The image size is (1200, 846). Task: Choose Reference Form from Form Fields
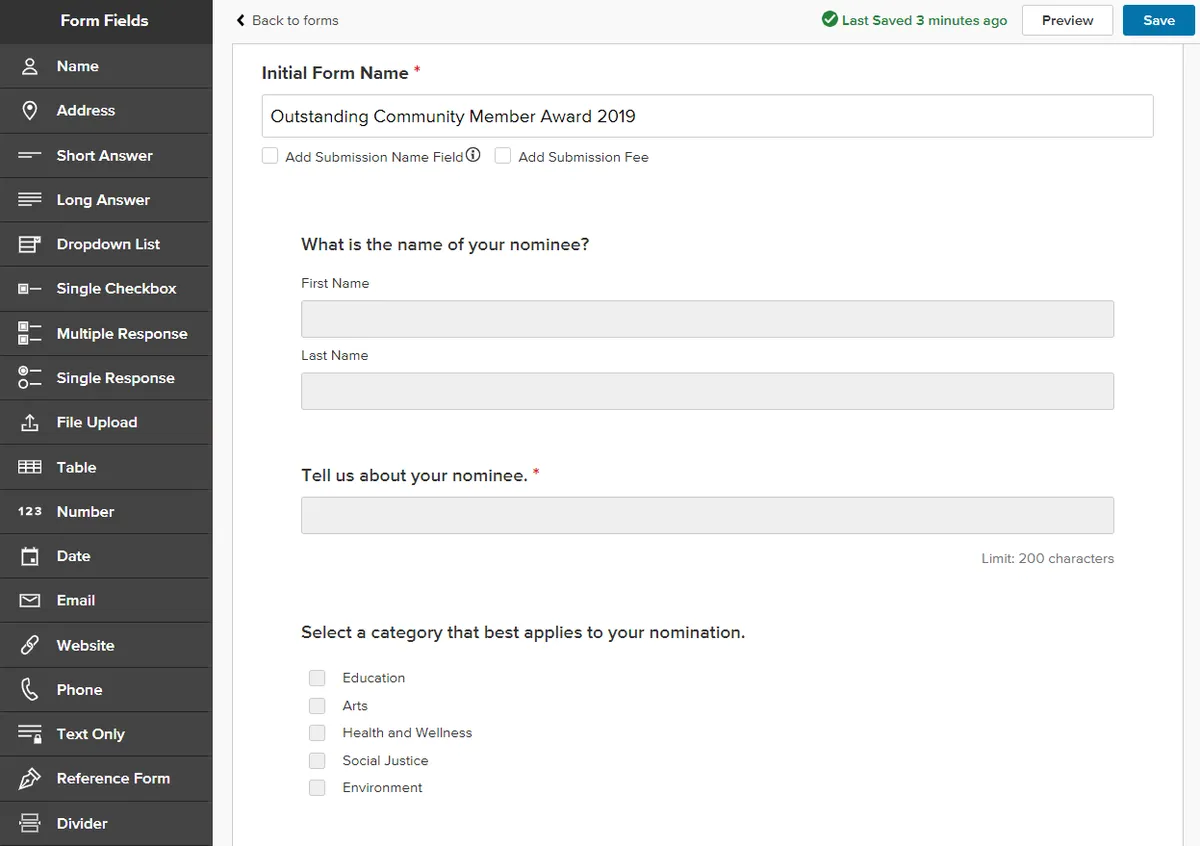[x=113, y=778]
